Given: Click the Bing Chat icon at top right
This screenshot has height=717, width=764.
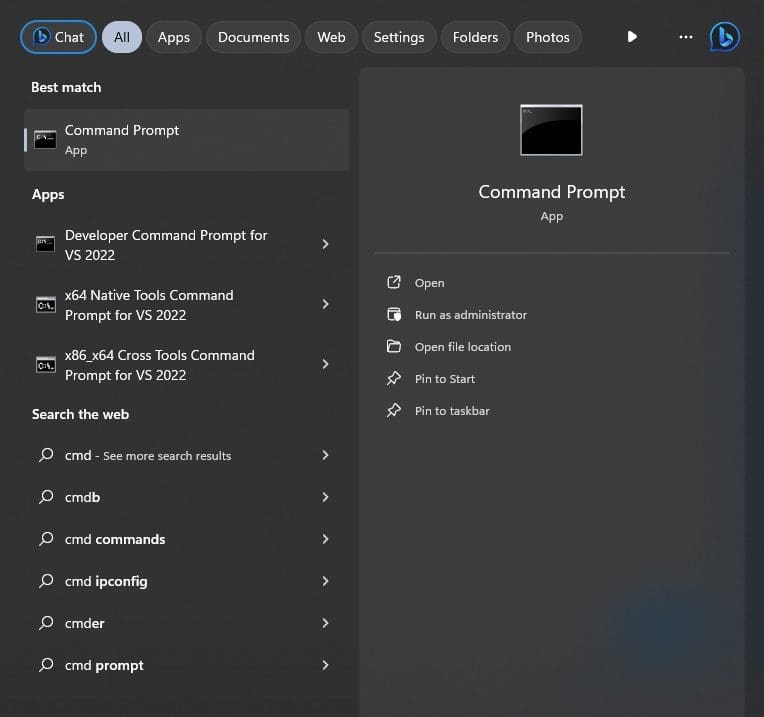Looking at the screenshot, I should (725, 37).
